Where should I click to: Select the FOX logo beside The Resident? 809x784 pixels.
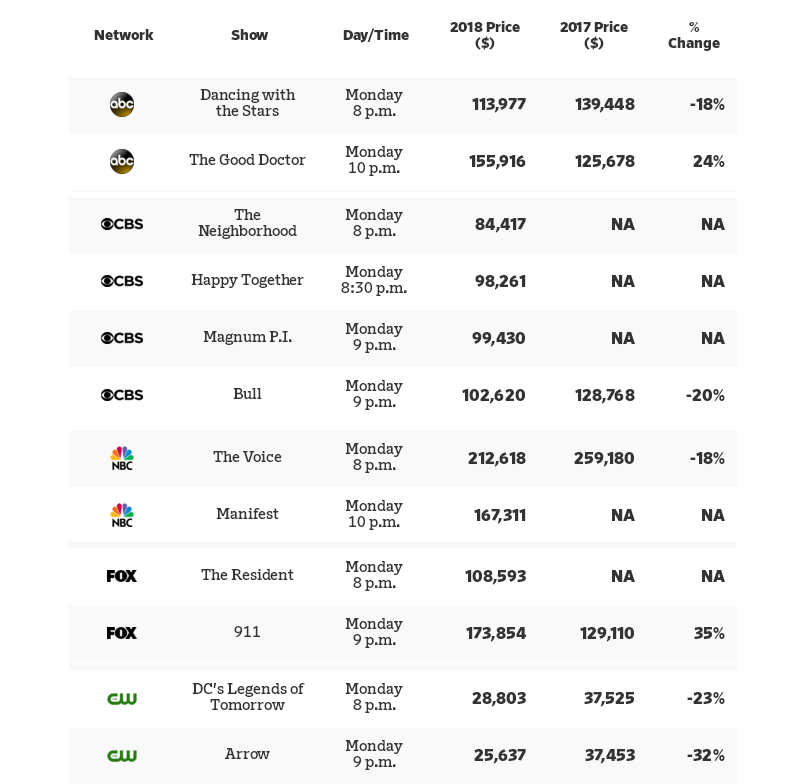(x=122, y=576)
